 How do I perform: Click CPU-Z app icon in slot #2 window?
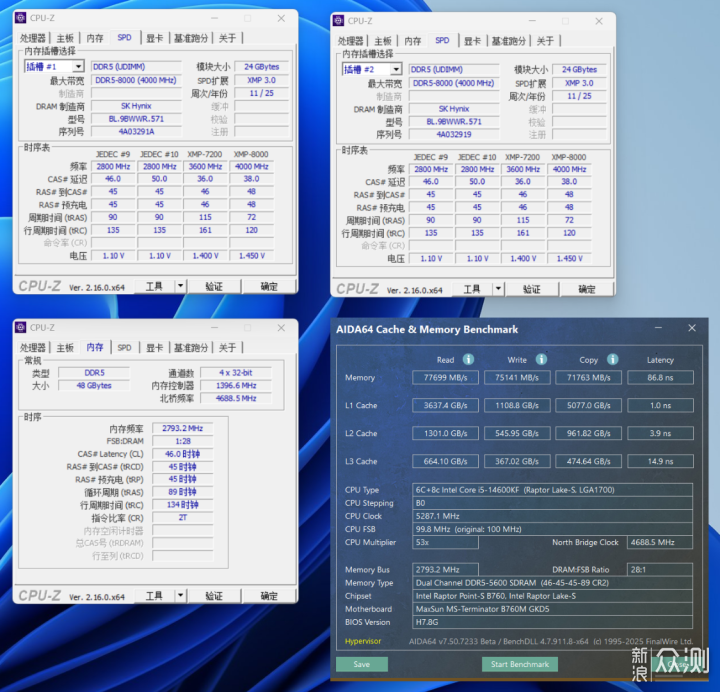(338, 21)
